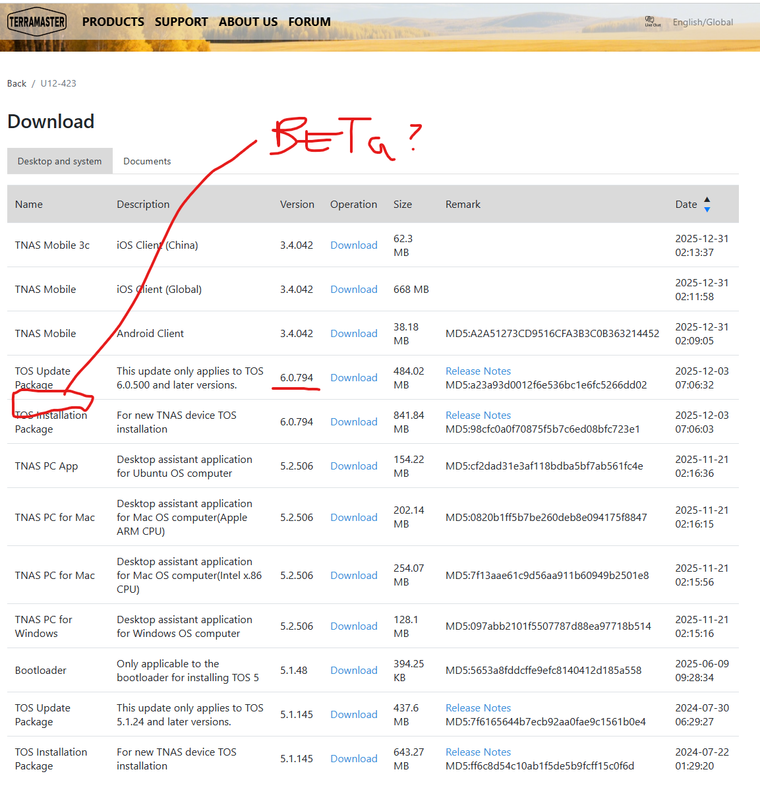Image resolution: width=760 pixels, height=800 pixels.
Task: Open Release Notes for the 484.02 MB TOS 6.0.794 update package
Action: 478,371
